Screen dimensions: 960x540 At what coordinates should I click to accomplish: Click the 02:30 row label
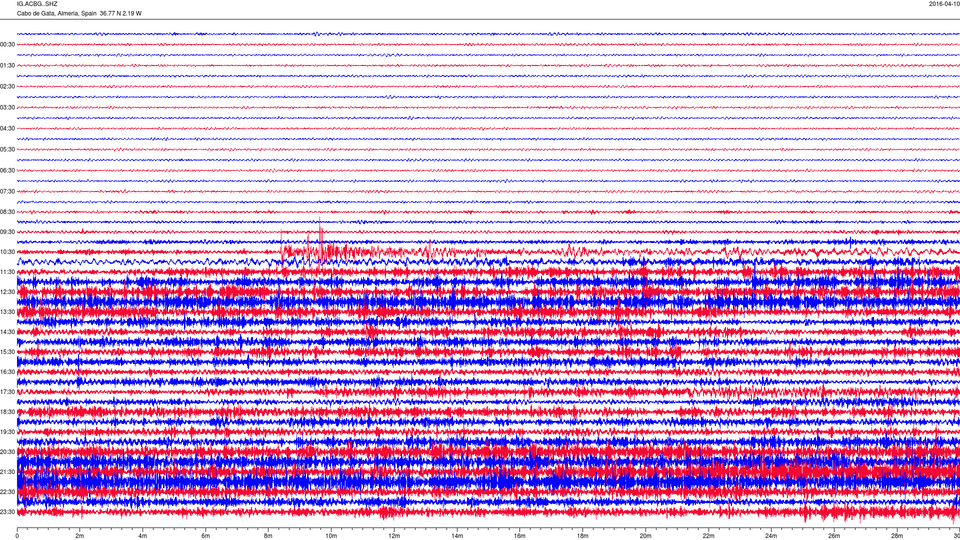(7, 86)
